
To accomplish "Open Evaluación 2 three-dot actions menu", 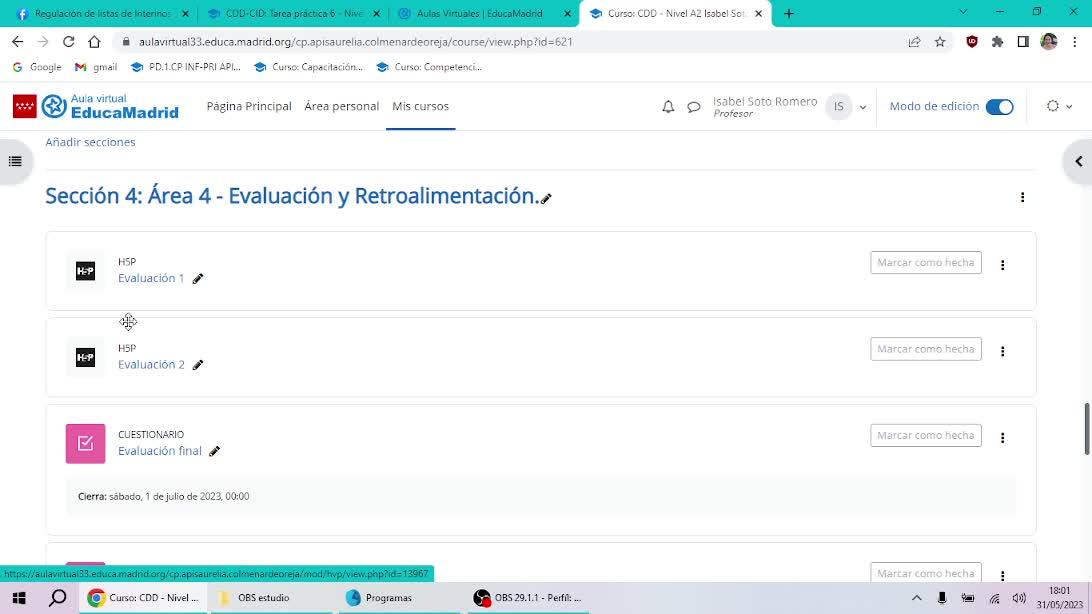I will click(x=1002, y=352).
